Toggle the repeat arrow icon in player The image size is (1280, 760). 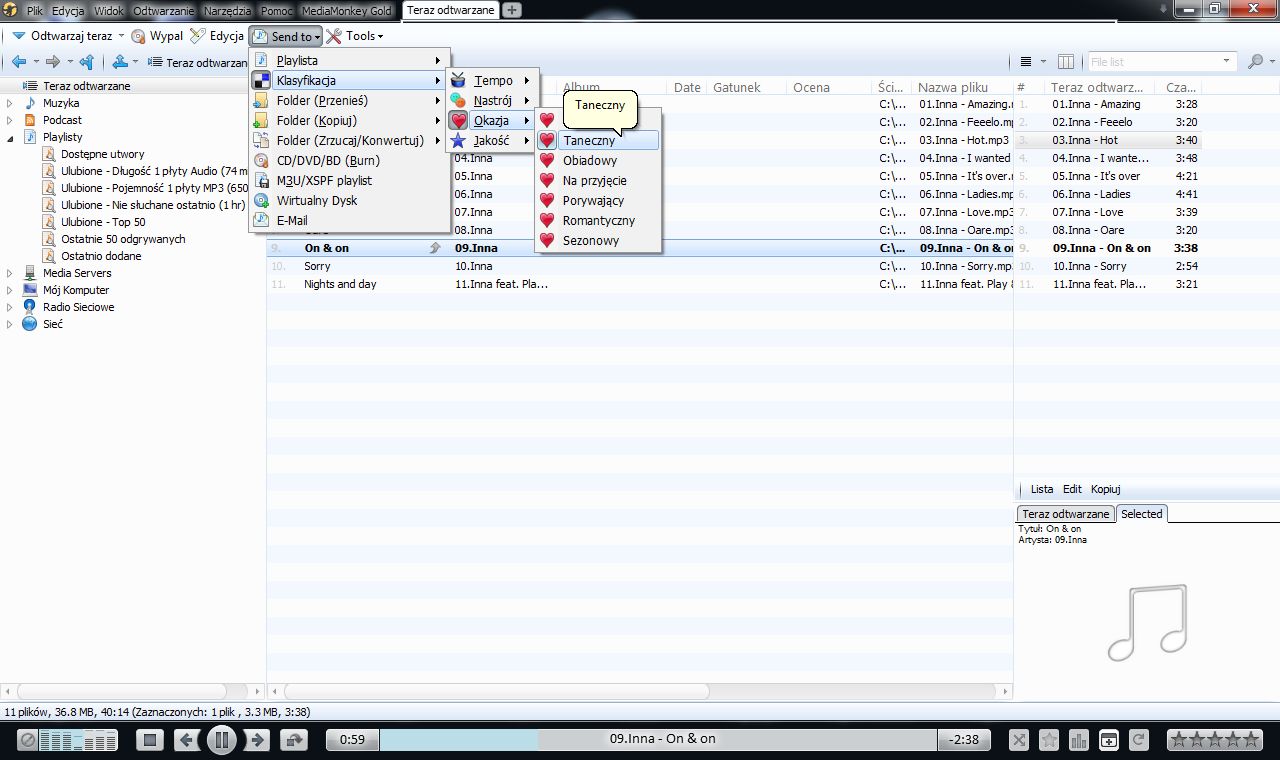pyautogui.click(x=293, y=740)
